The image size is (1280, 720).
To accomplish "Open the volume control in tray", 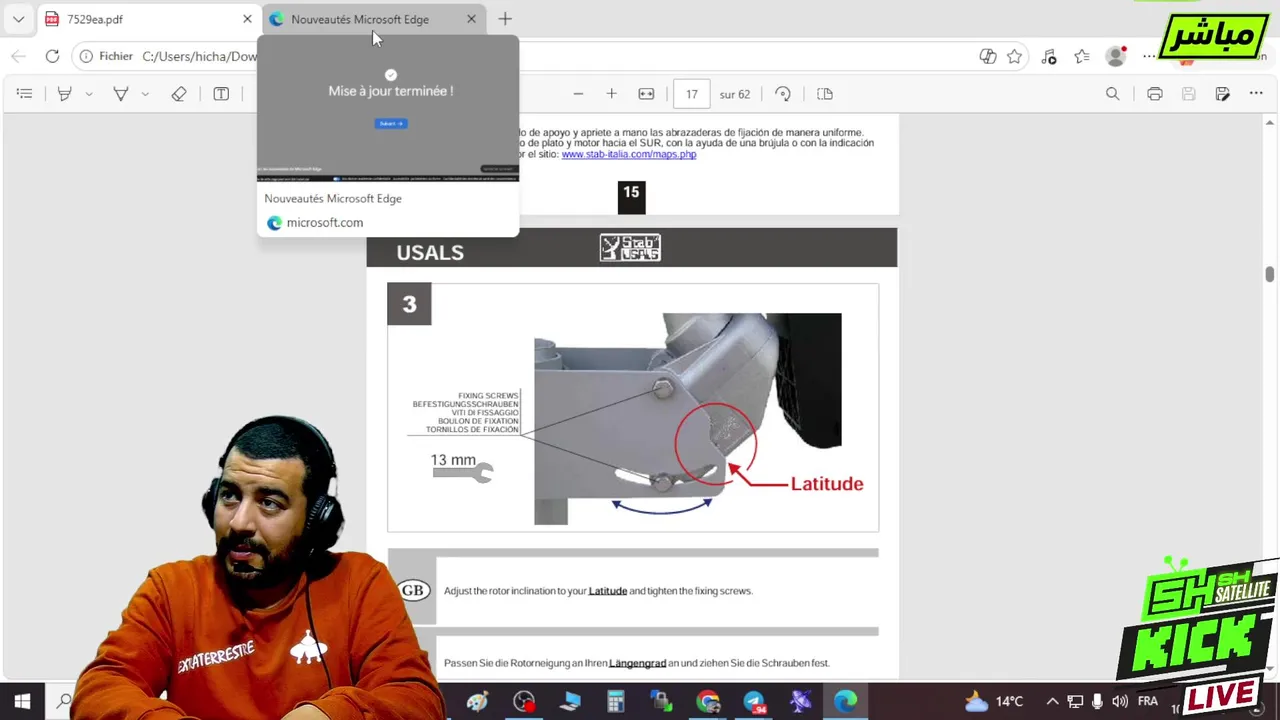I will click(1120, 702).
